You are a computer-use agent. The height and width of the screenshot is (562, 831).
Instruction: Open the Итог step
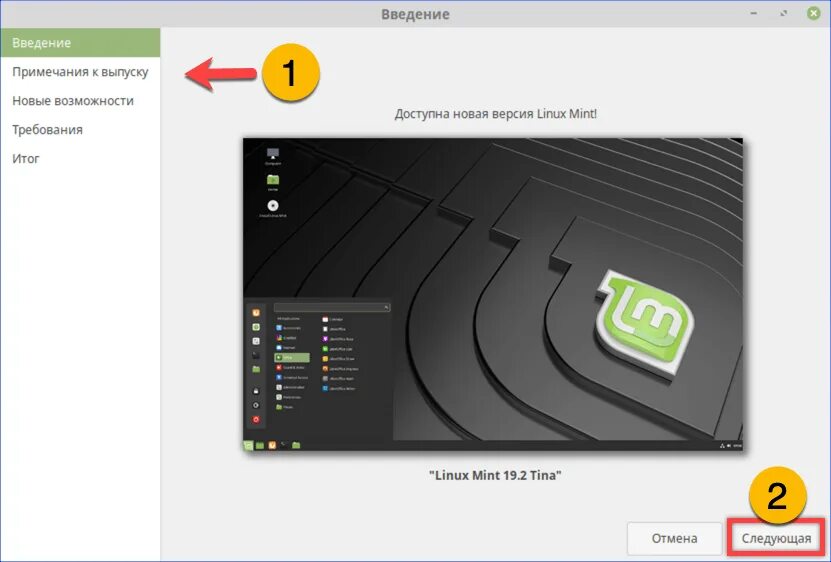80,159
